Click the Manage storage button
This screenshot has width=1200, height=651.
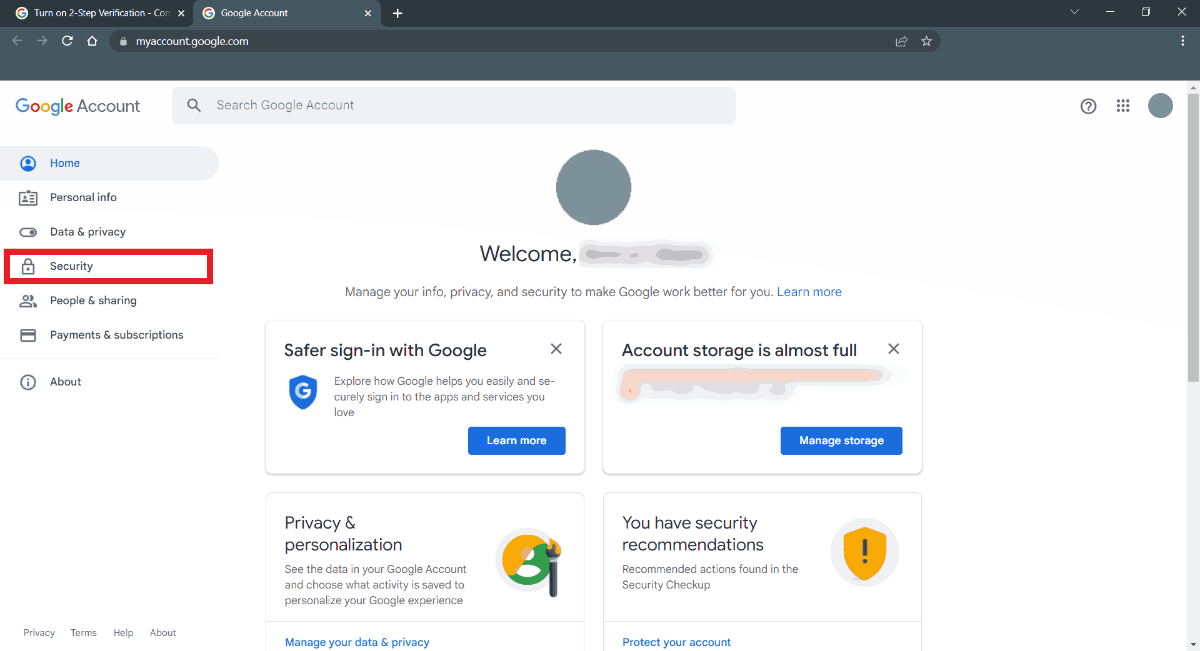pos(841,440)
